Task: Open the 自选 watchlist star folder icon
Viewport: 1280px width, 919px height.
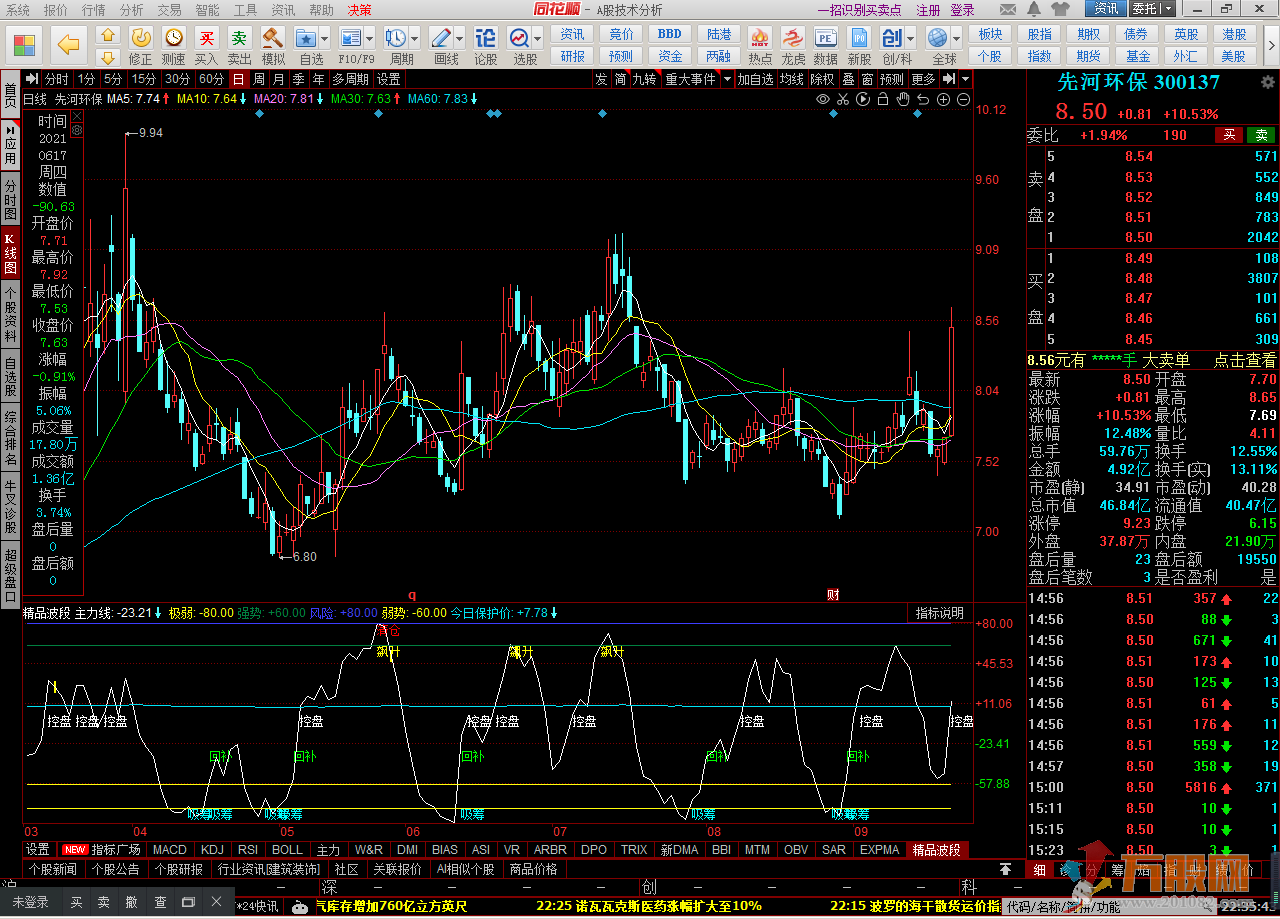Action: [305, 38]
